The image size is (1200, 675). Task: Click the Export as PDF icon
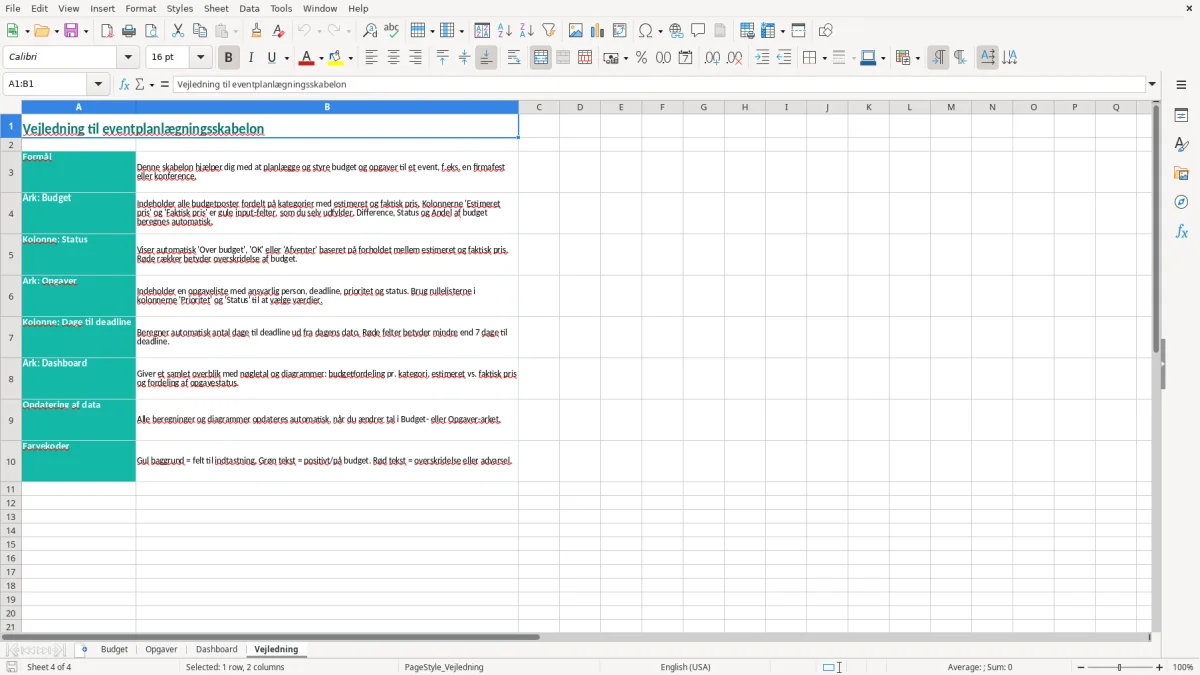(x=107, y=31)
